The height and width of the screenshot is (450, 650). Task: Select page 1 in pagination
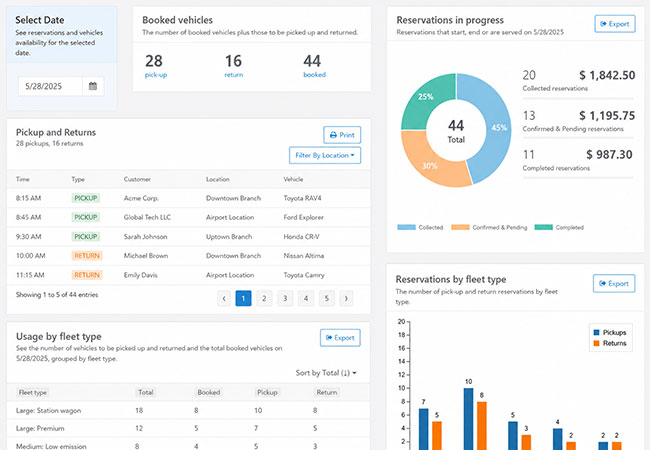(243, 298)
